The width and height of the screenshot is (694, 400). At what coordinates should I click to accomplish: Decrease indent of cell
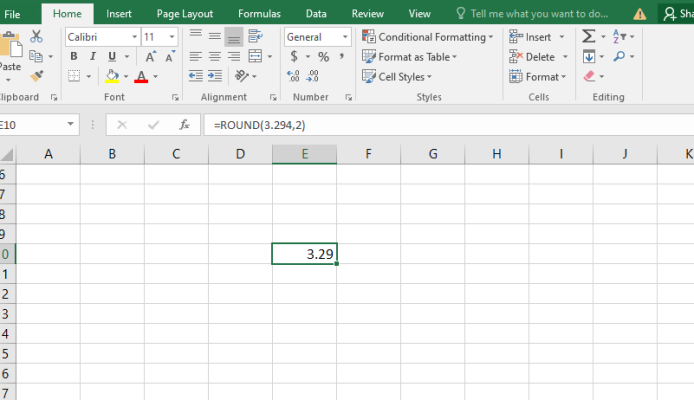[196, 76]
